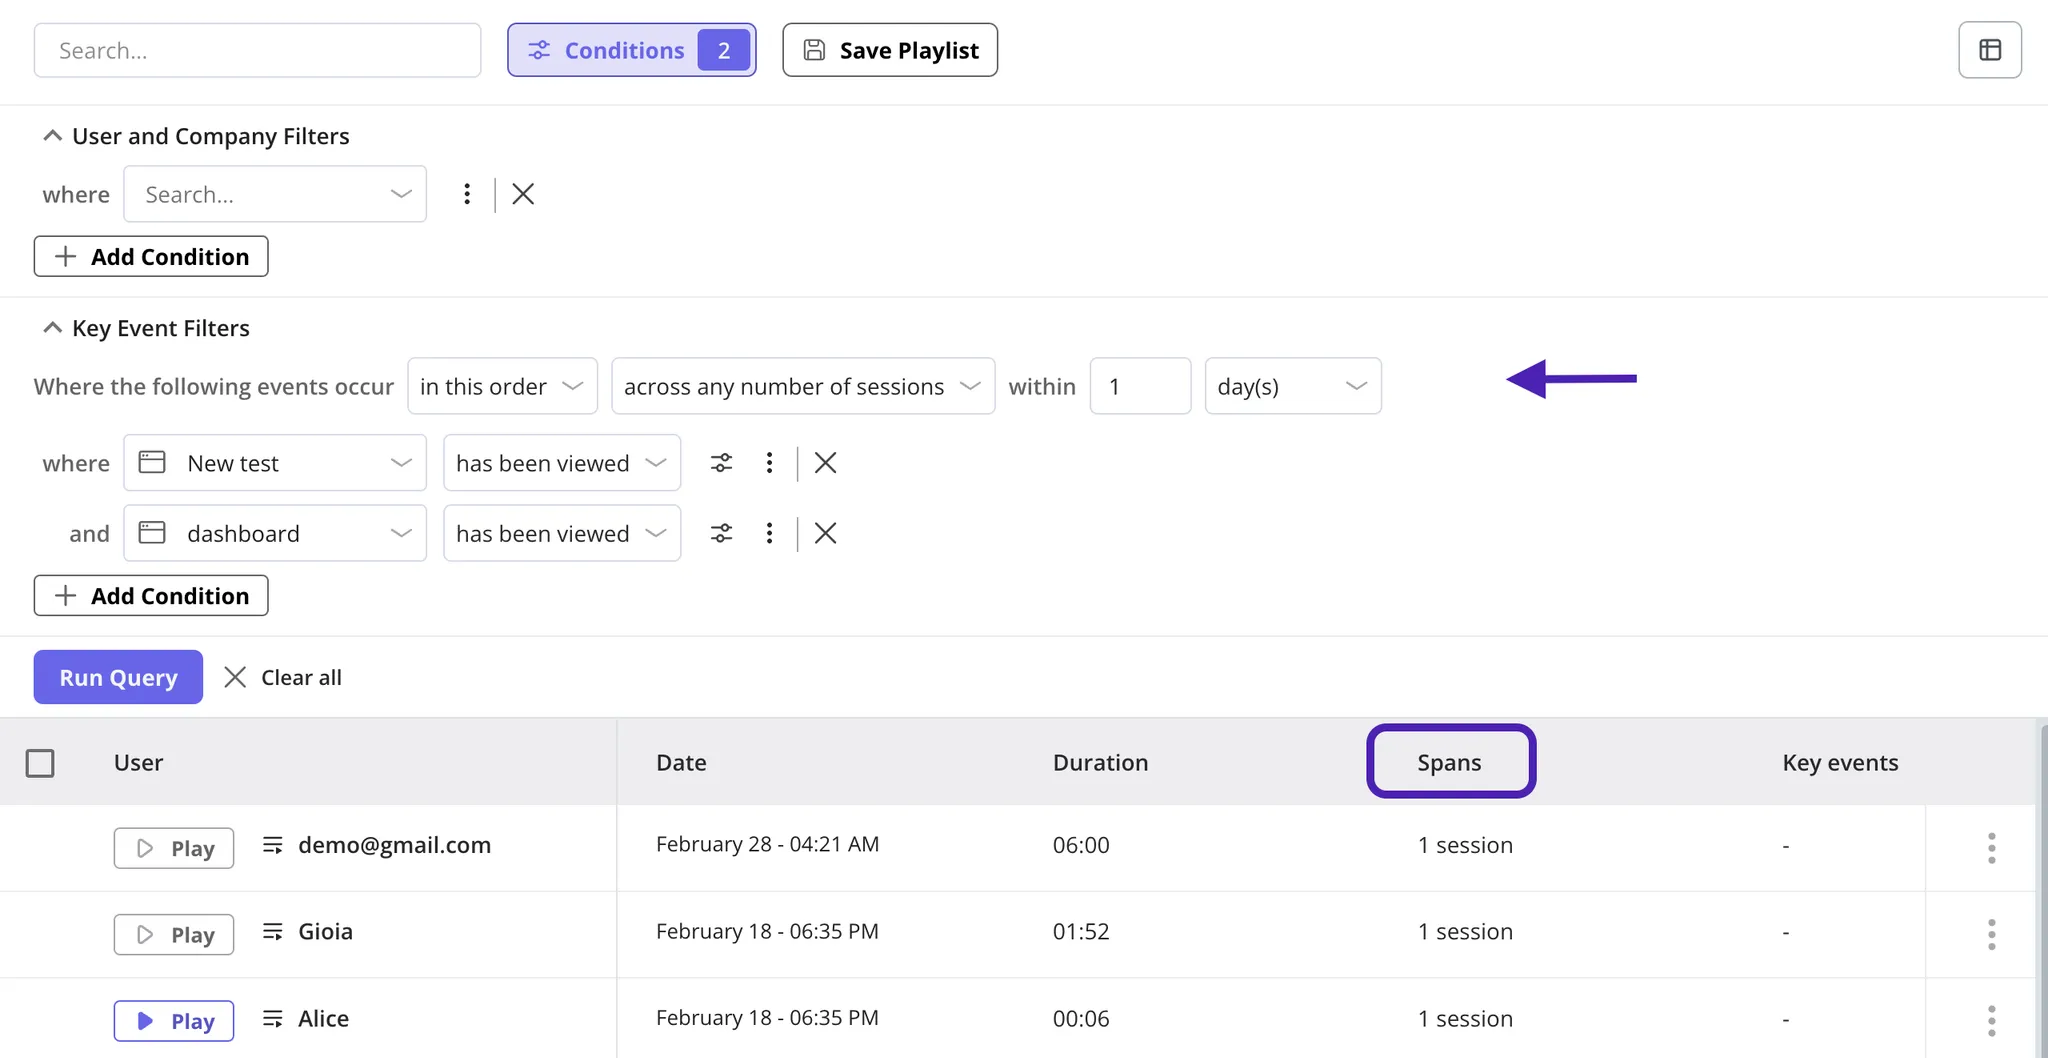Click the Gioia user name
This screenshot has width=2048, height=1058.
(325, 931)
